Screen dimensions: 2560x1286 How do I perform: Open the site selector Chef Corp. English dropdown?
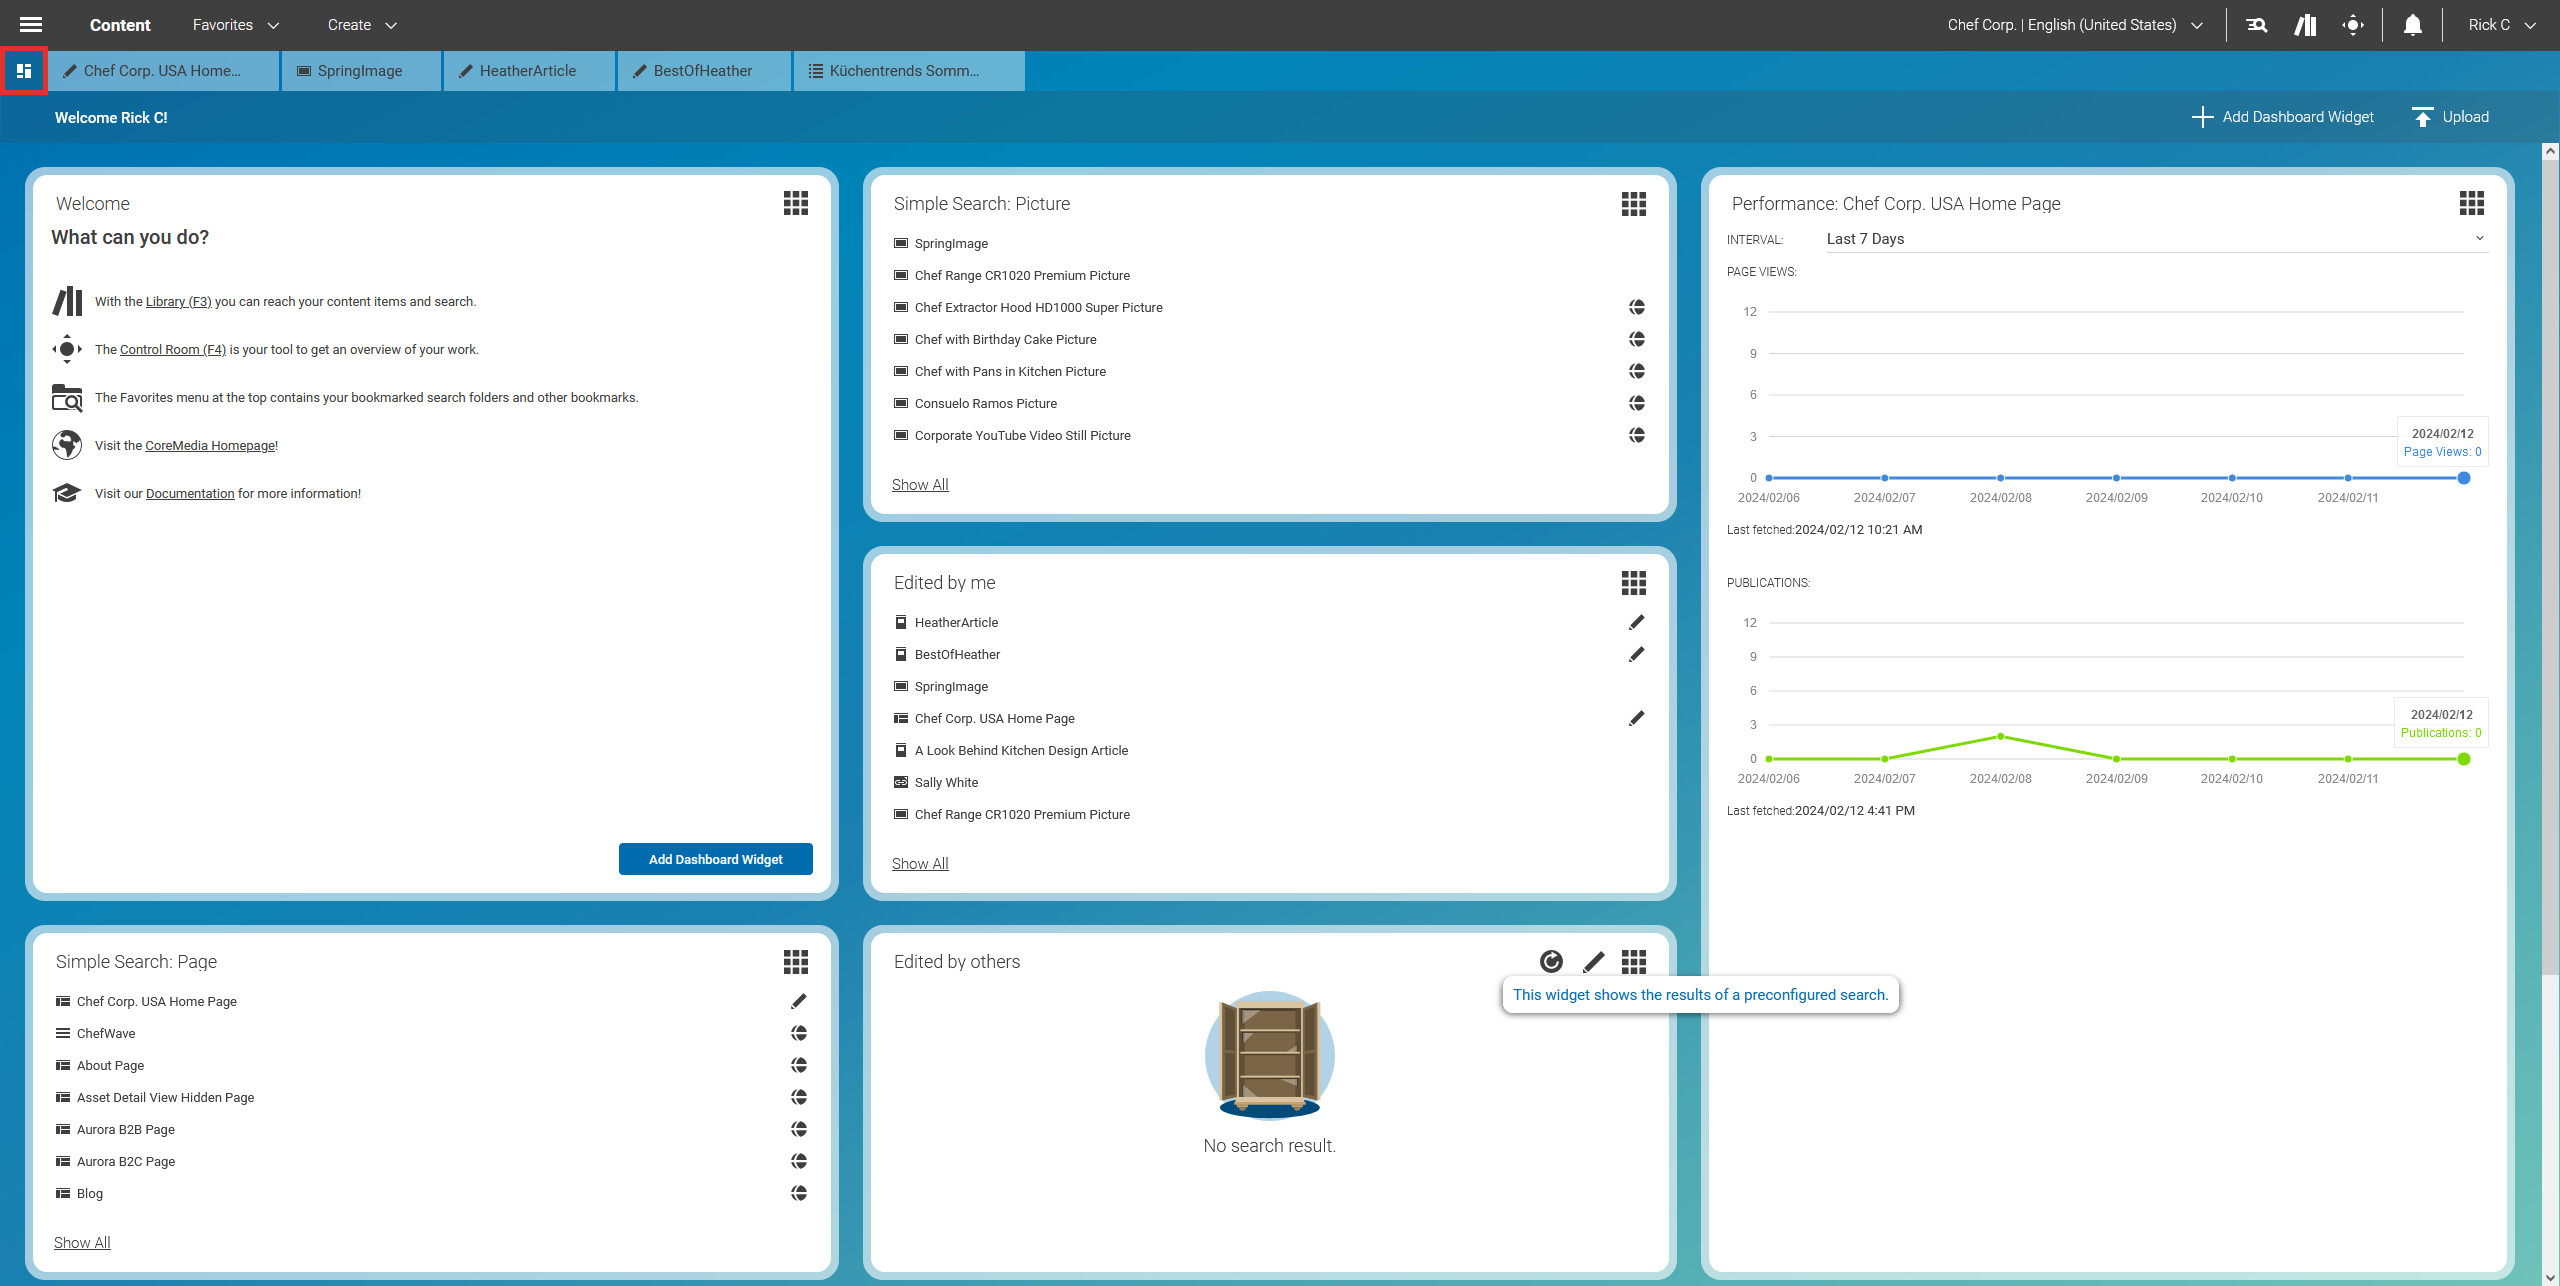(2075, 25)
